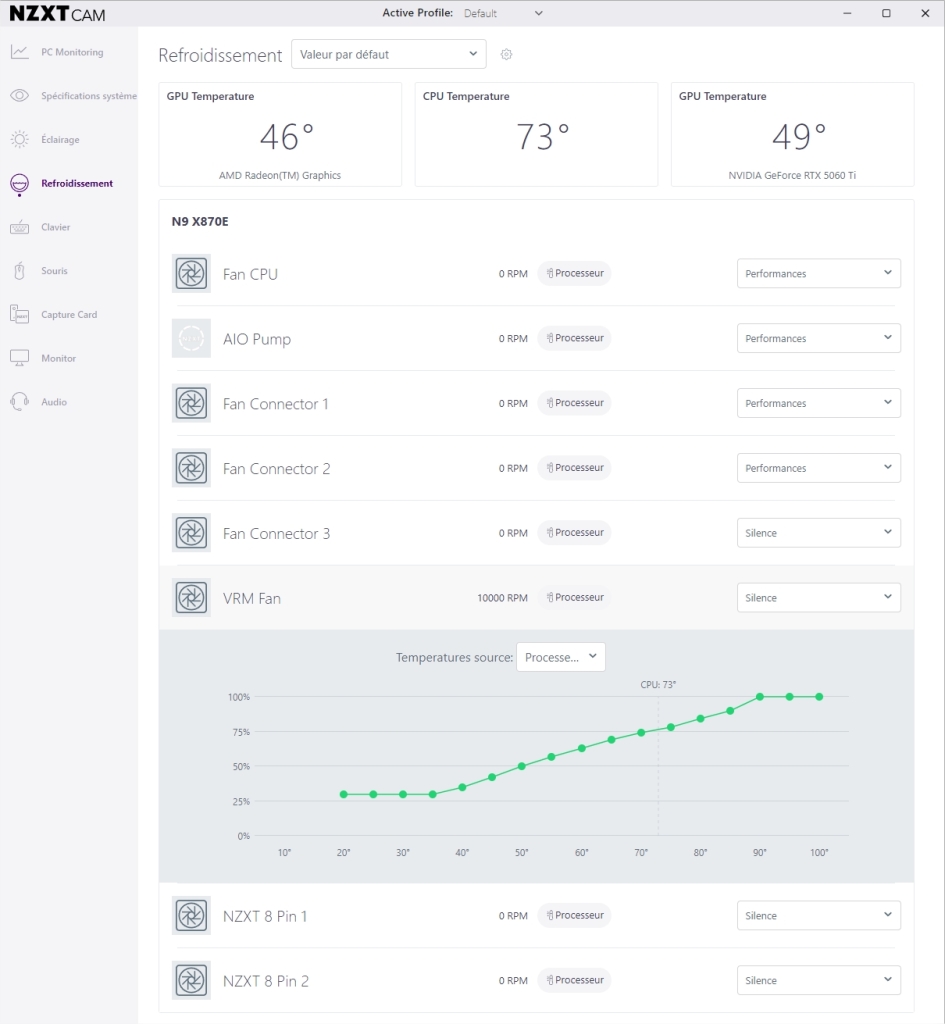Click the 10000 RPM value
This screenshot has width=945, height=1024.
click(x=502, y=598)
